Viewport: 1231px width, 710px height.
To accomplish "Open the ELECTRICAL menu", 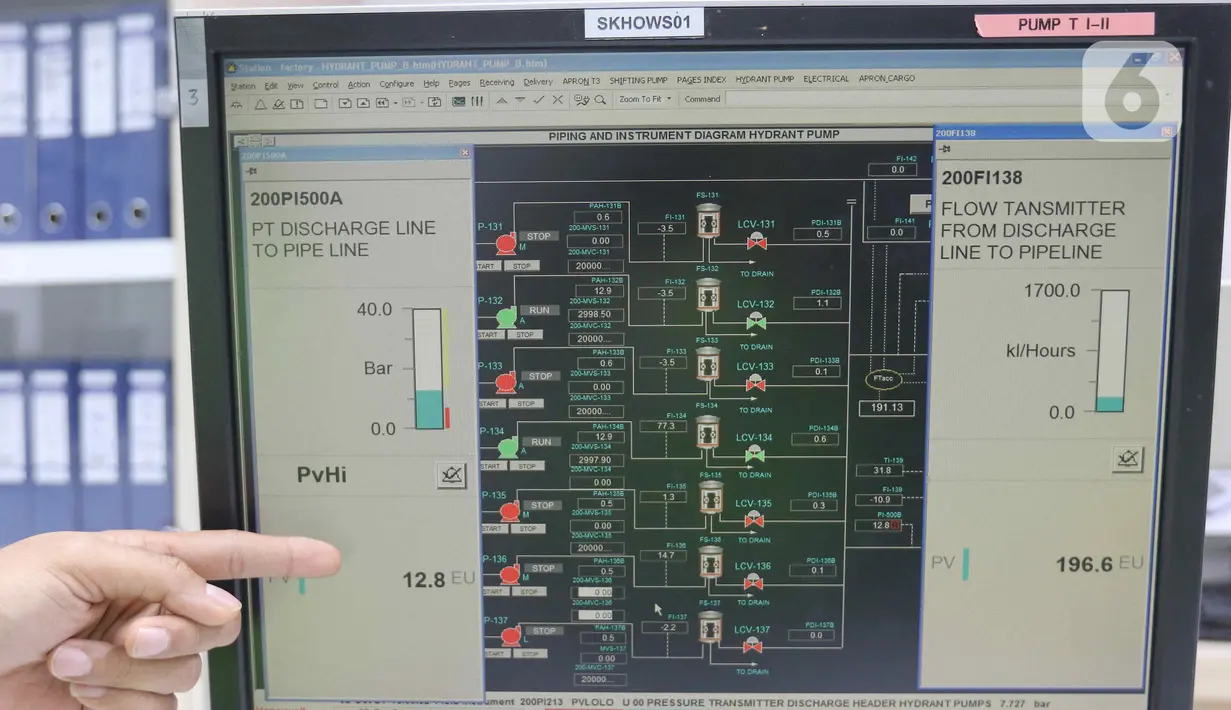I will click(826, 79).
